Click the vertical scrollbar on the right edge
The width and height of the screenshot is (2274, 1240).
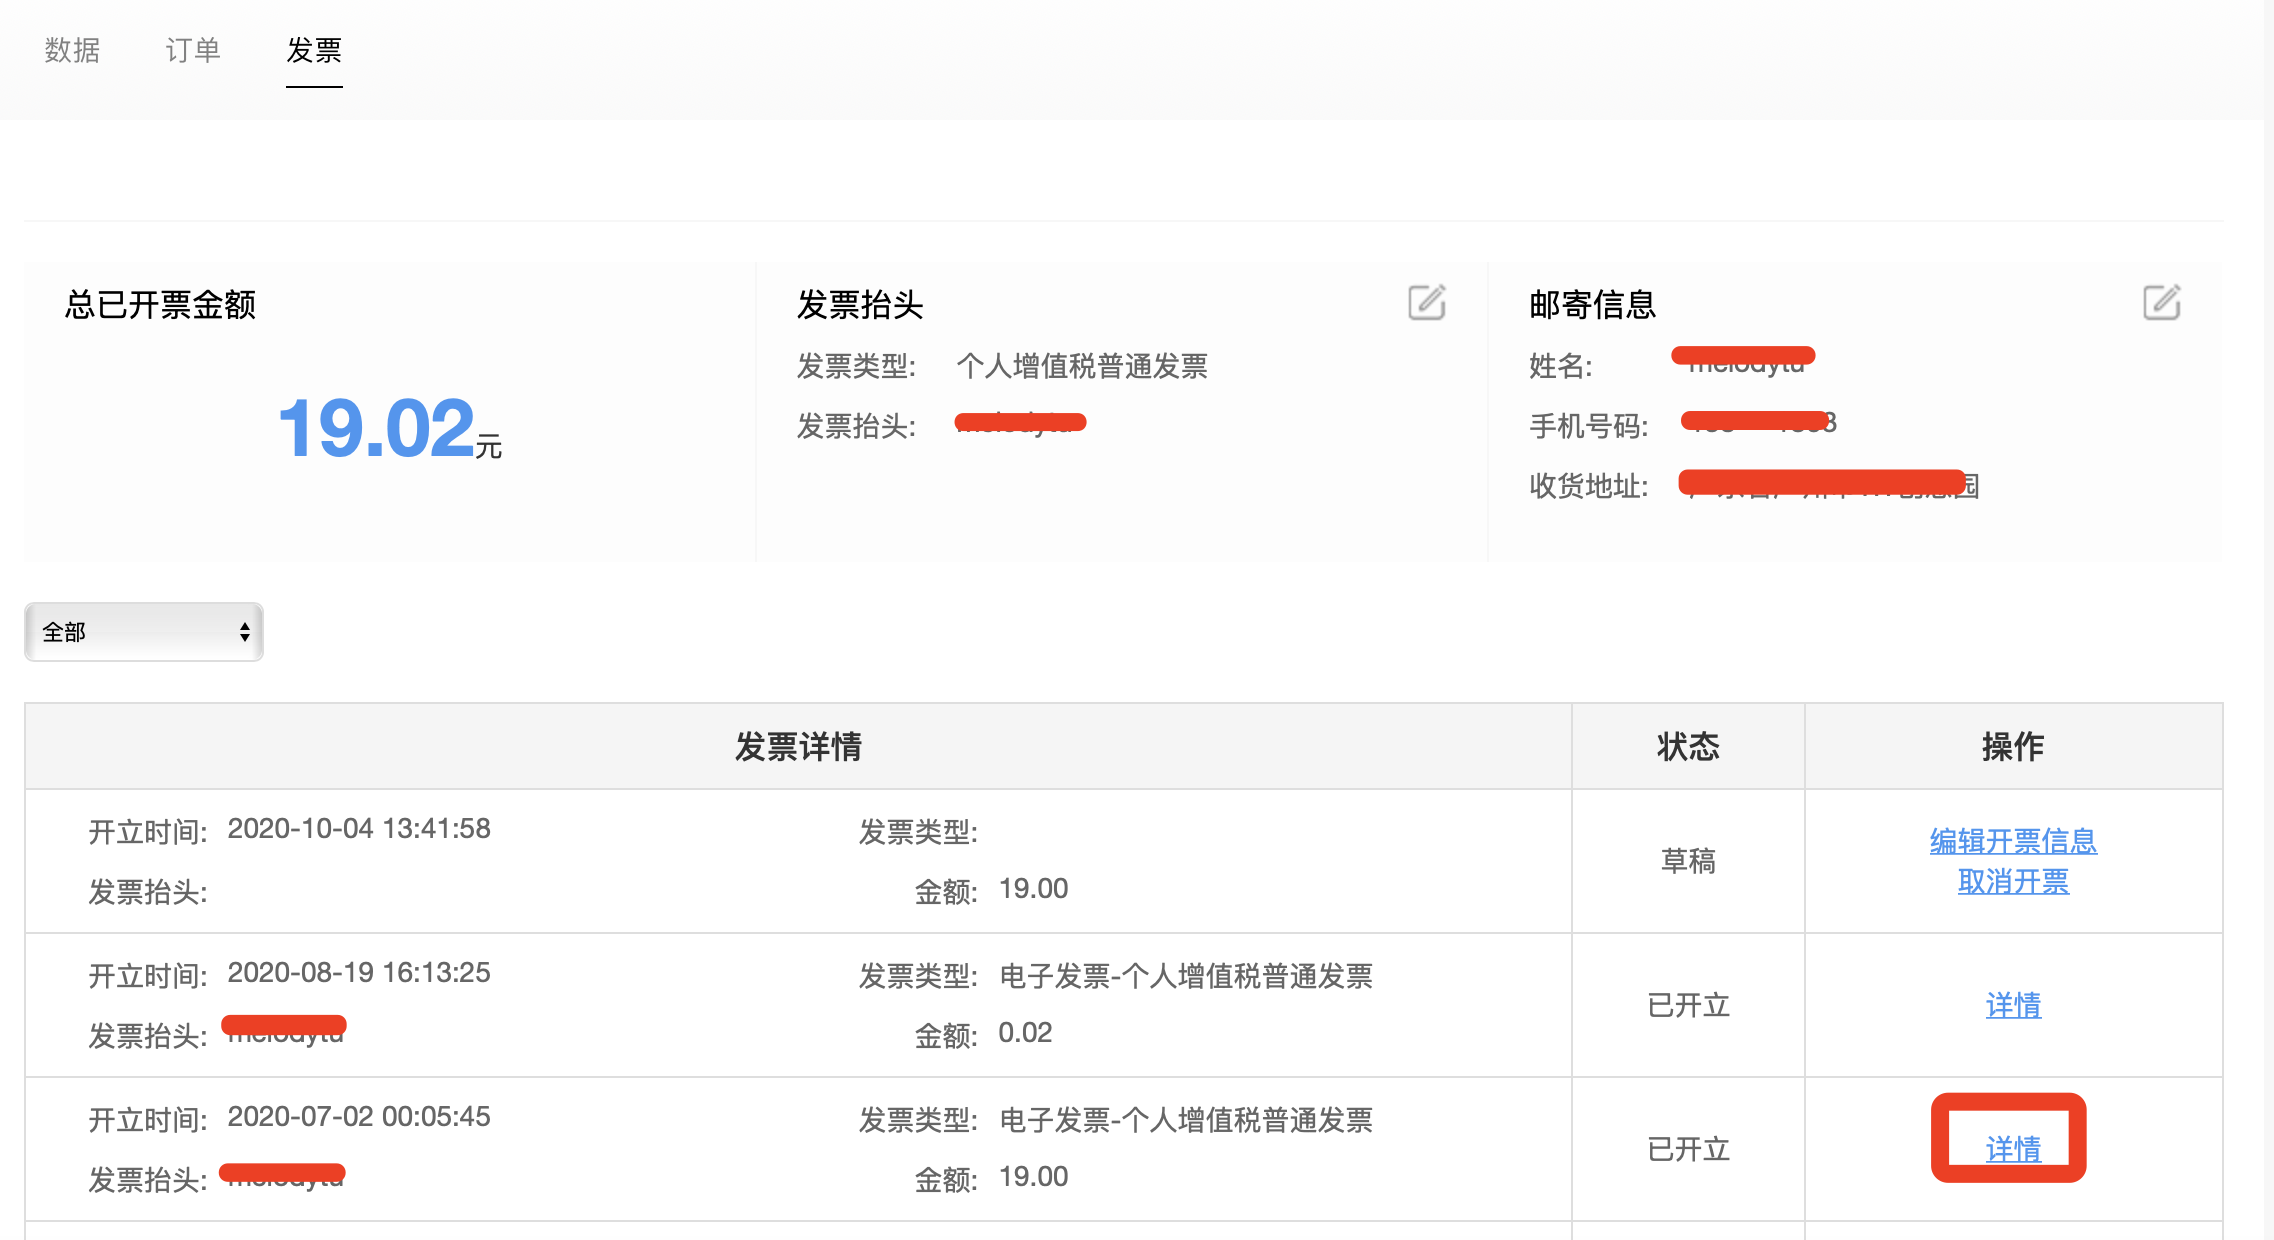click(2268, 620)
